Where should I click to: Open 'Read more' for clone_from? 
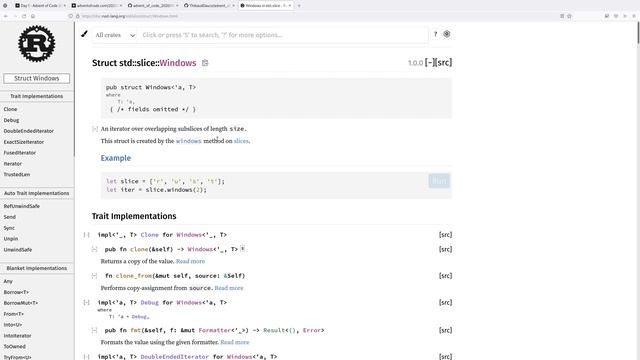(x=229, y=288)
